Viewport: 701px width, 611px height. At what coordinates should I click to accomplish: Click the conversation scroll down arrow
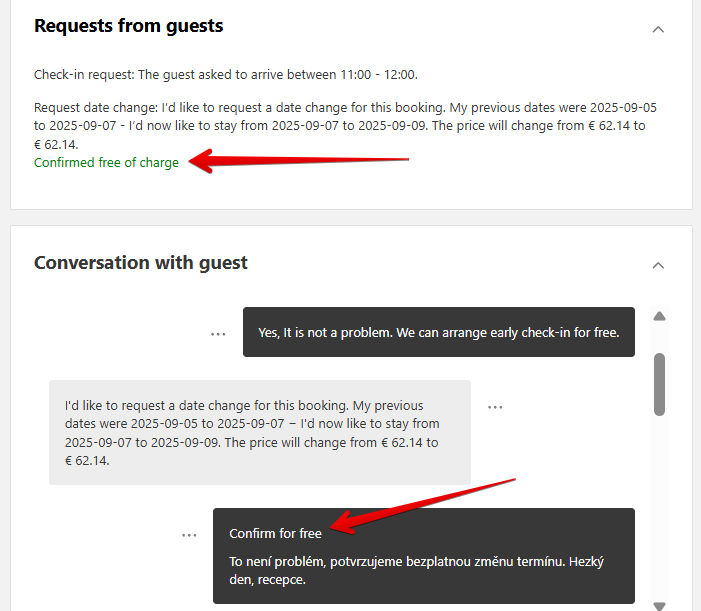click(659, 606)
